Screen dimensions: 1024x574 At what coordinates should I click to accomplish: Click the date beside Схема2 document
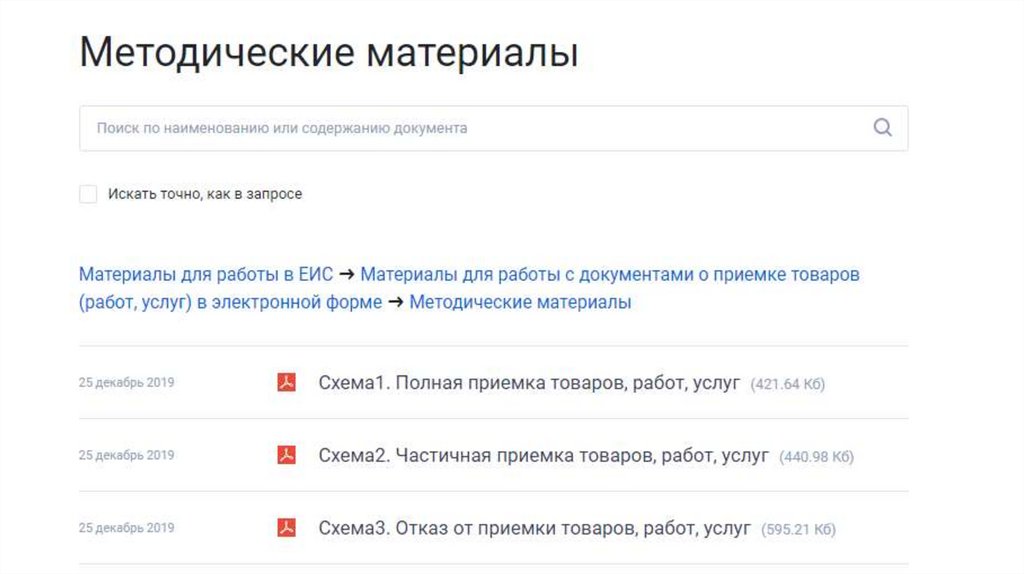(126, 455)
